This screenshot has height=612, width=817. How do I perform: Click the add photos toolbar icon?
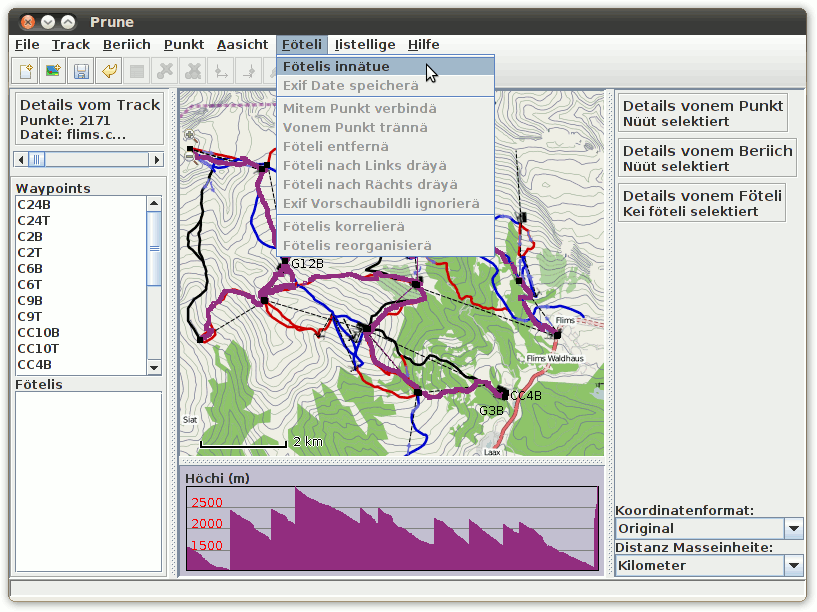click(x=53, y=71)
